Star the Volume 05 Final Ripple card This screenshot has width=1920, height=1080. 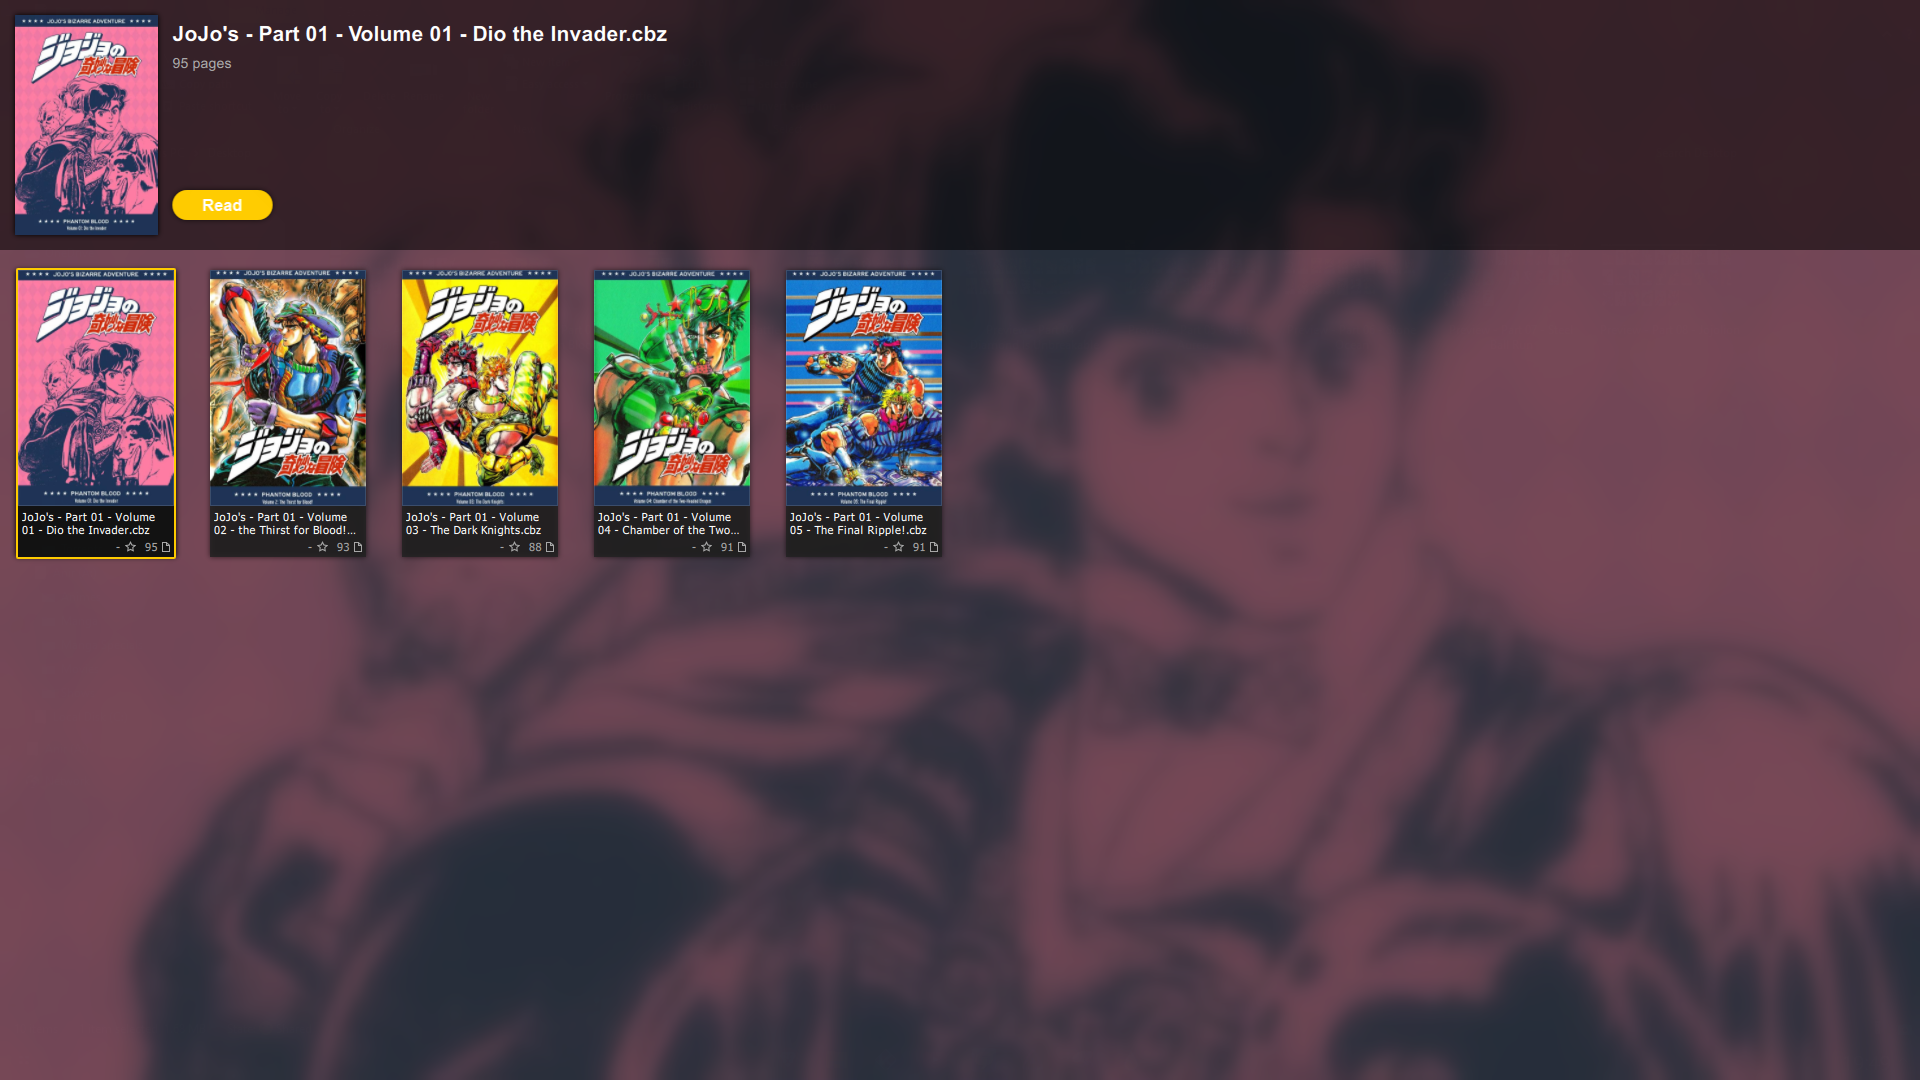pos(898,547)
